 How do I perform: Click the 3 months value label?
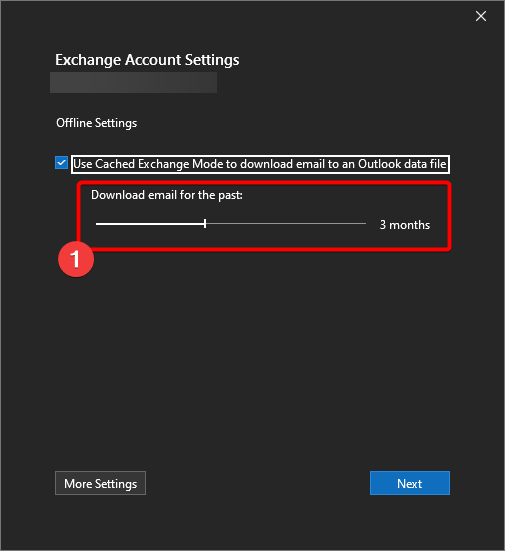click(404, 225)
